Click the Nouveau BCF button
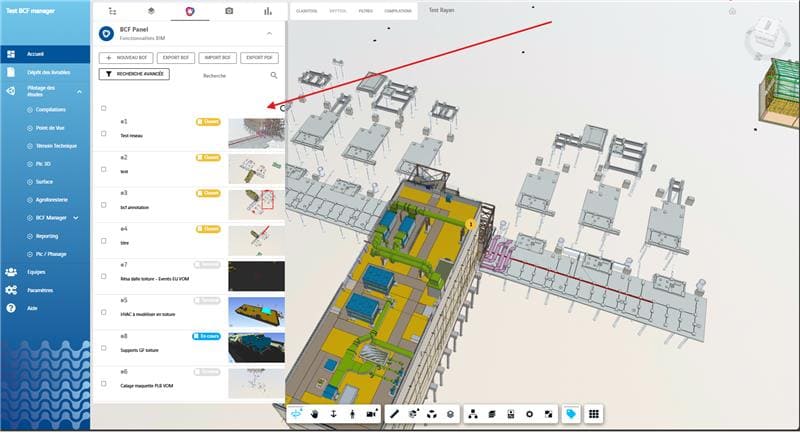Screen dimensions: 800x433 pos(126,57)
